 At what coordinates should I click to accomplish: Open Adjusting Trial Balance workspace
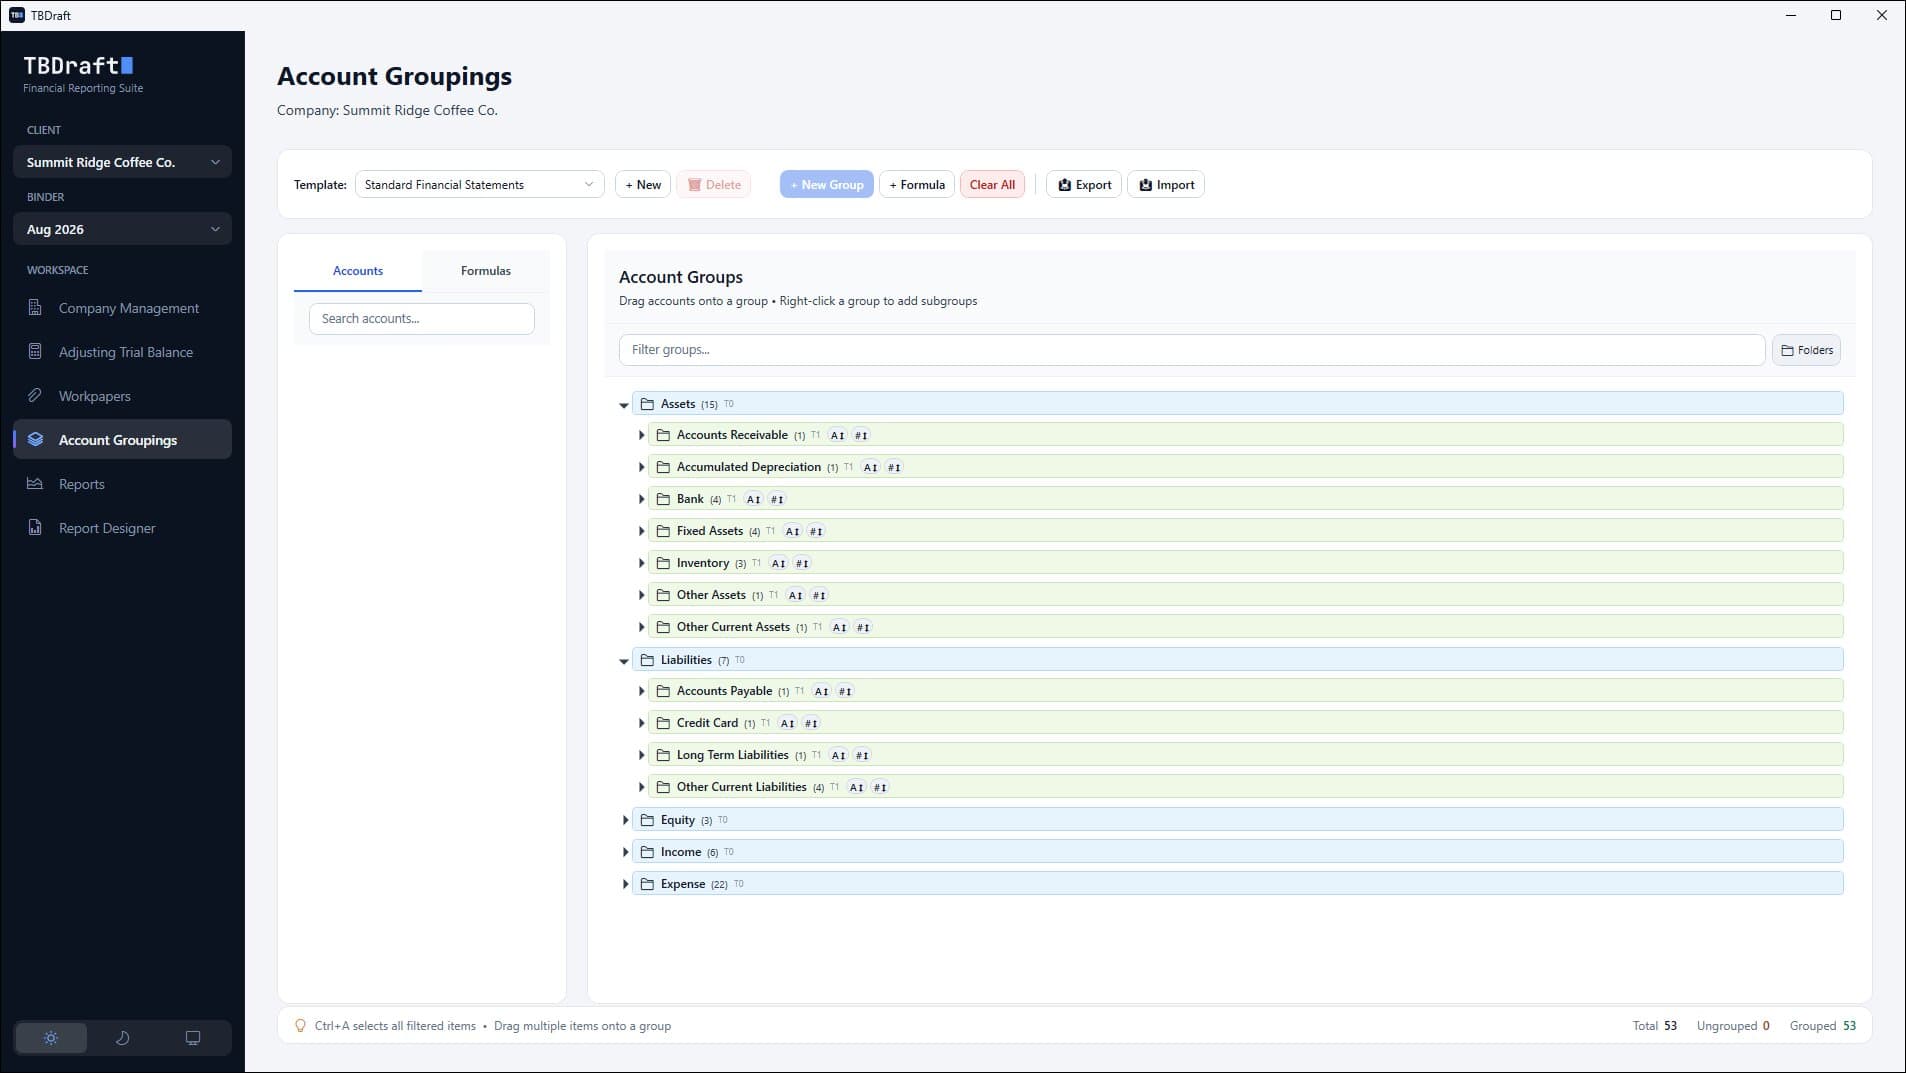tap(122, 352)
